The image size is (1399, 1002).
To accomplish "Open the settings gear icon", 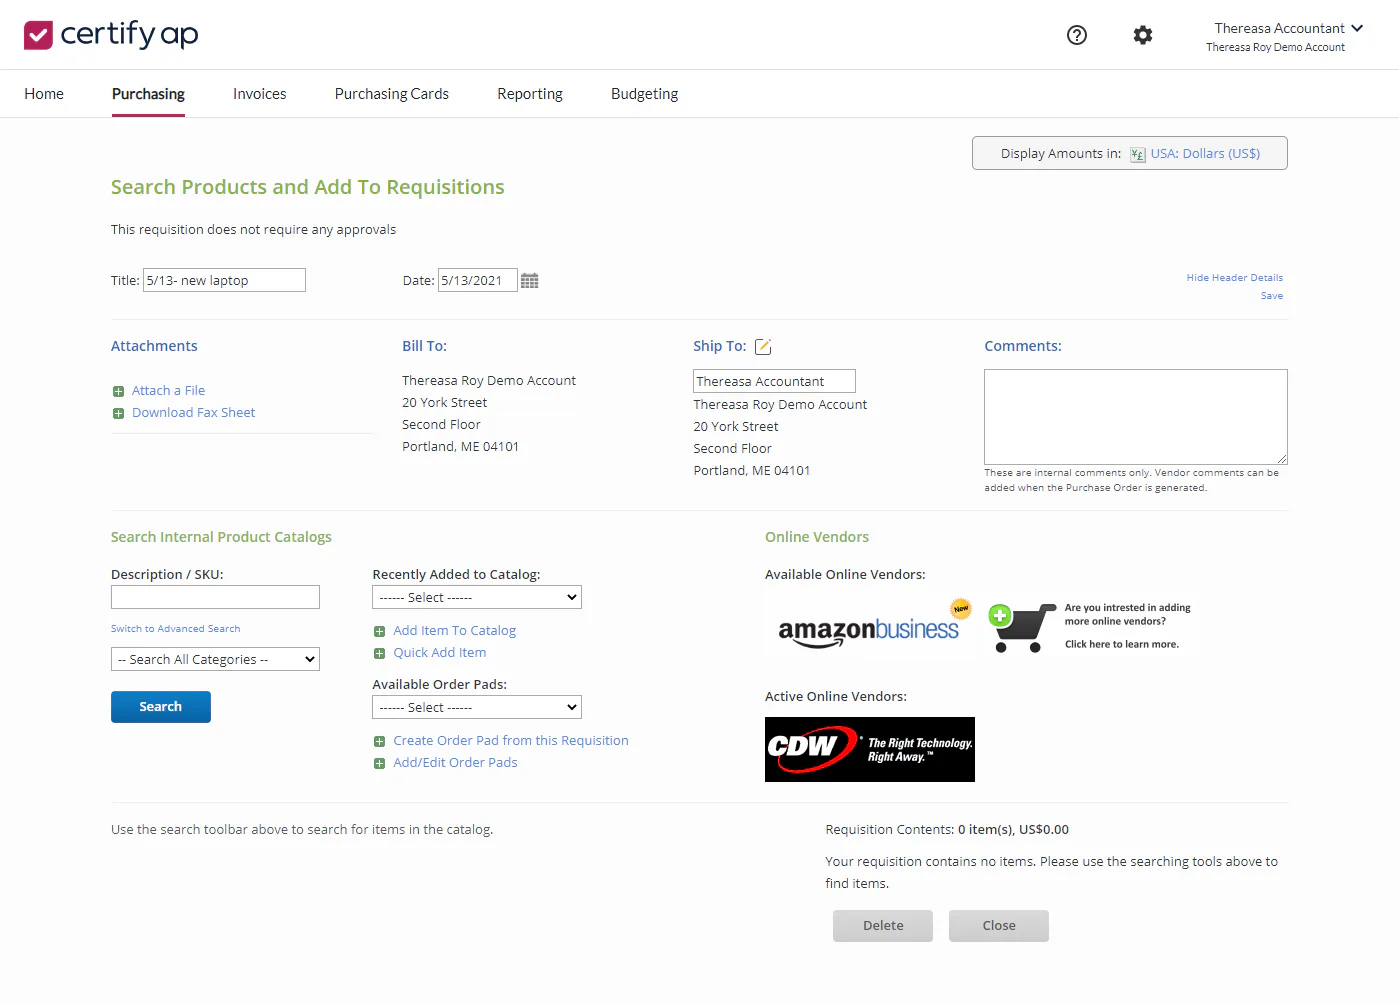I will [1143, 35].
